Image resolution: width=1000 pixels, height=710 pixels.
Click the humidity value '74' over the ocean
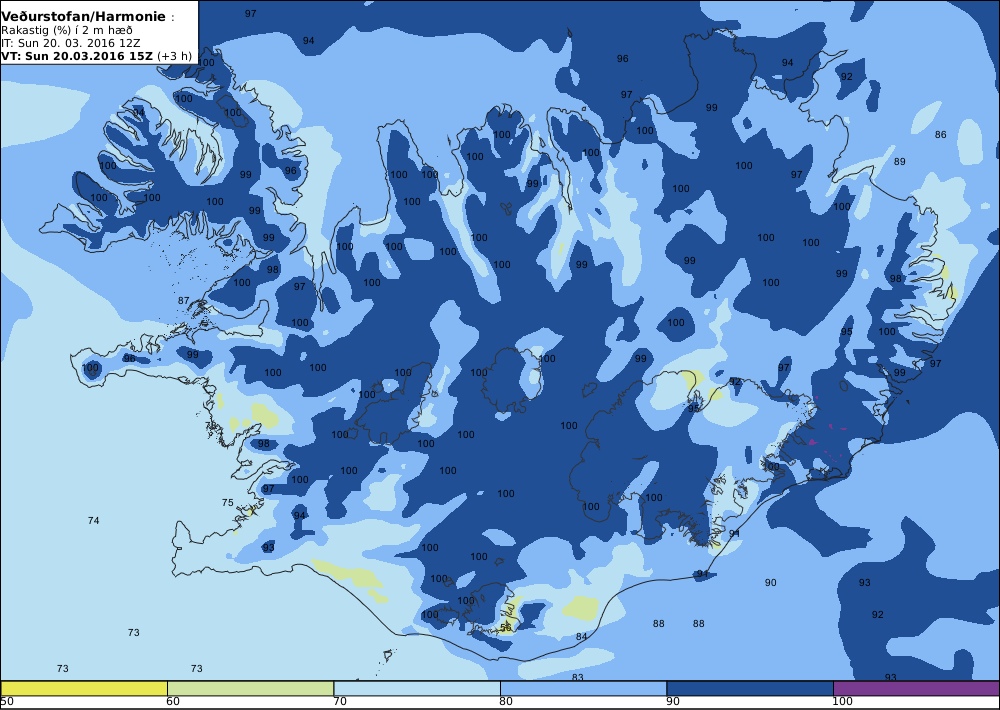point(94,521)
